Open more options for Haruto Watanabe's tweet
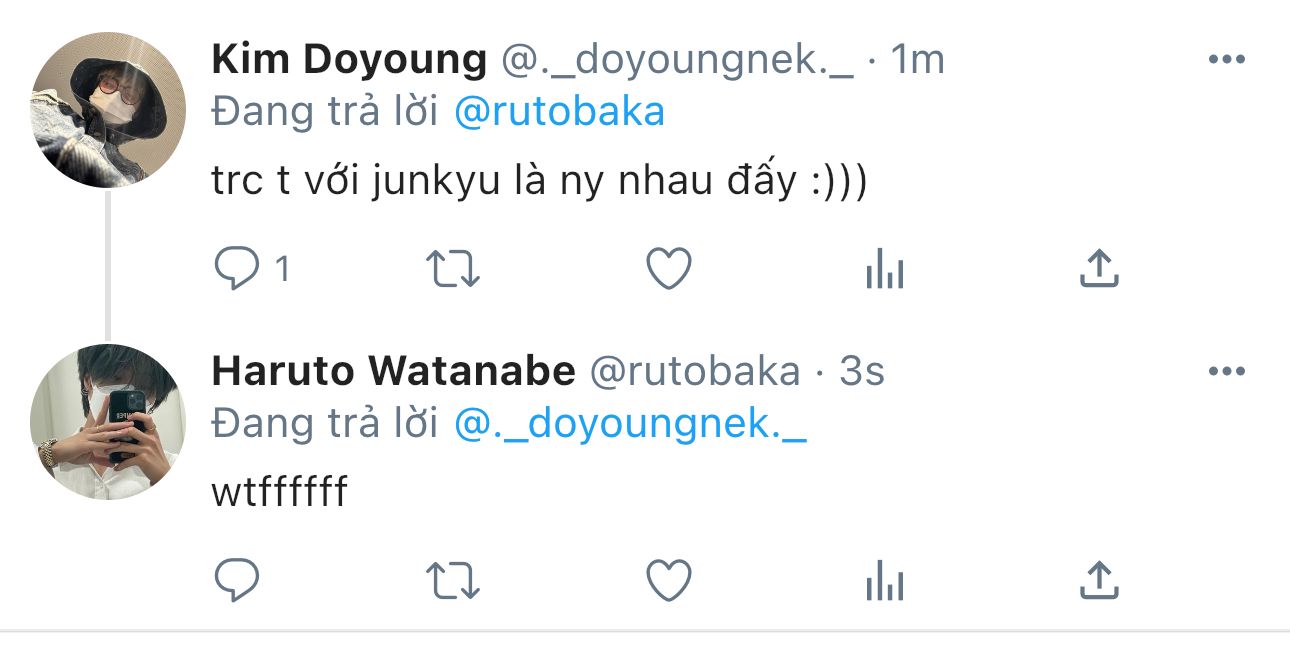This screenshot has height=654, width=1290. [x=1226, y=371]
